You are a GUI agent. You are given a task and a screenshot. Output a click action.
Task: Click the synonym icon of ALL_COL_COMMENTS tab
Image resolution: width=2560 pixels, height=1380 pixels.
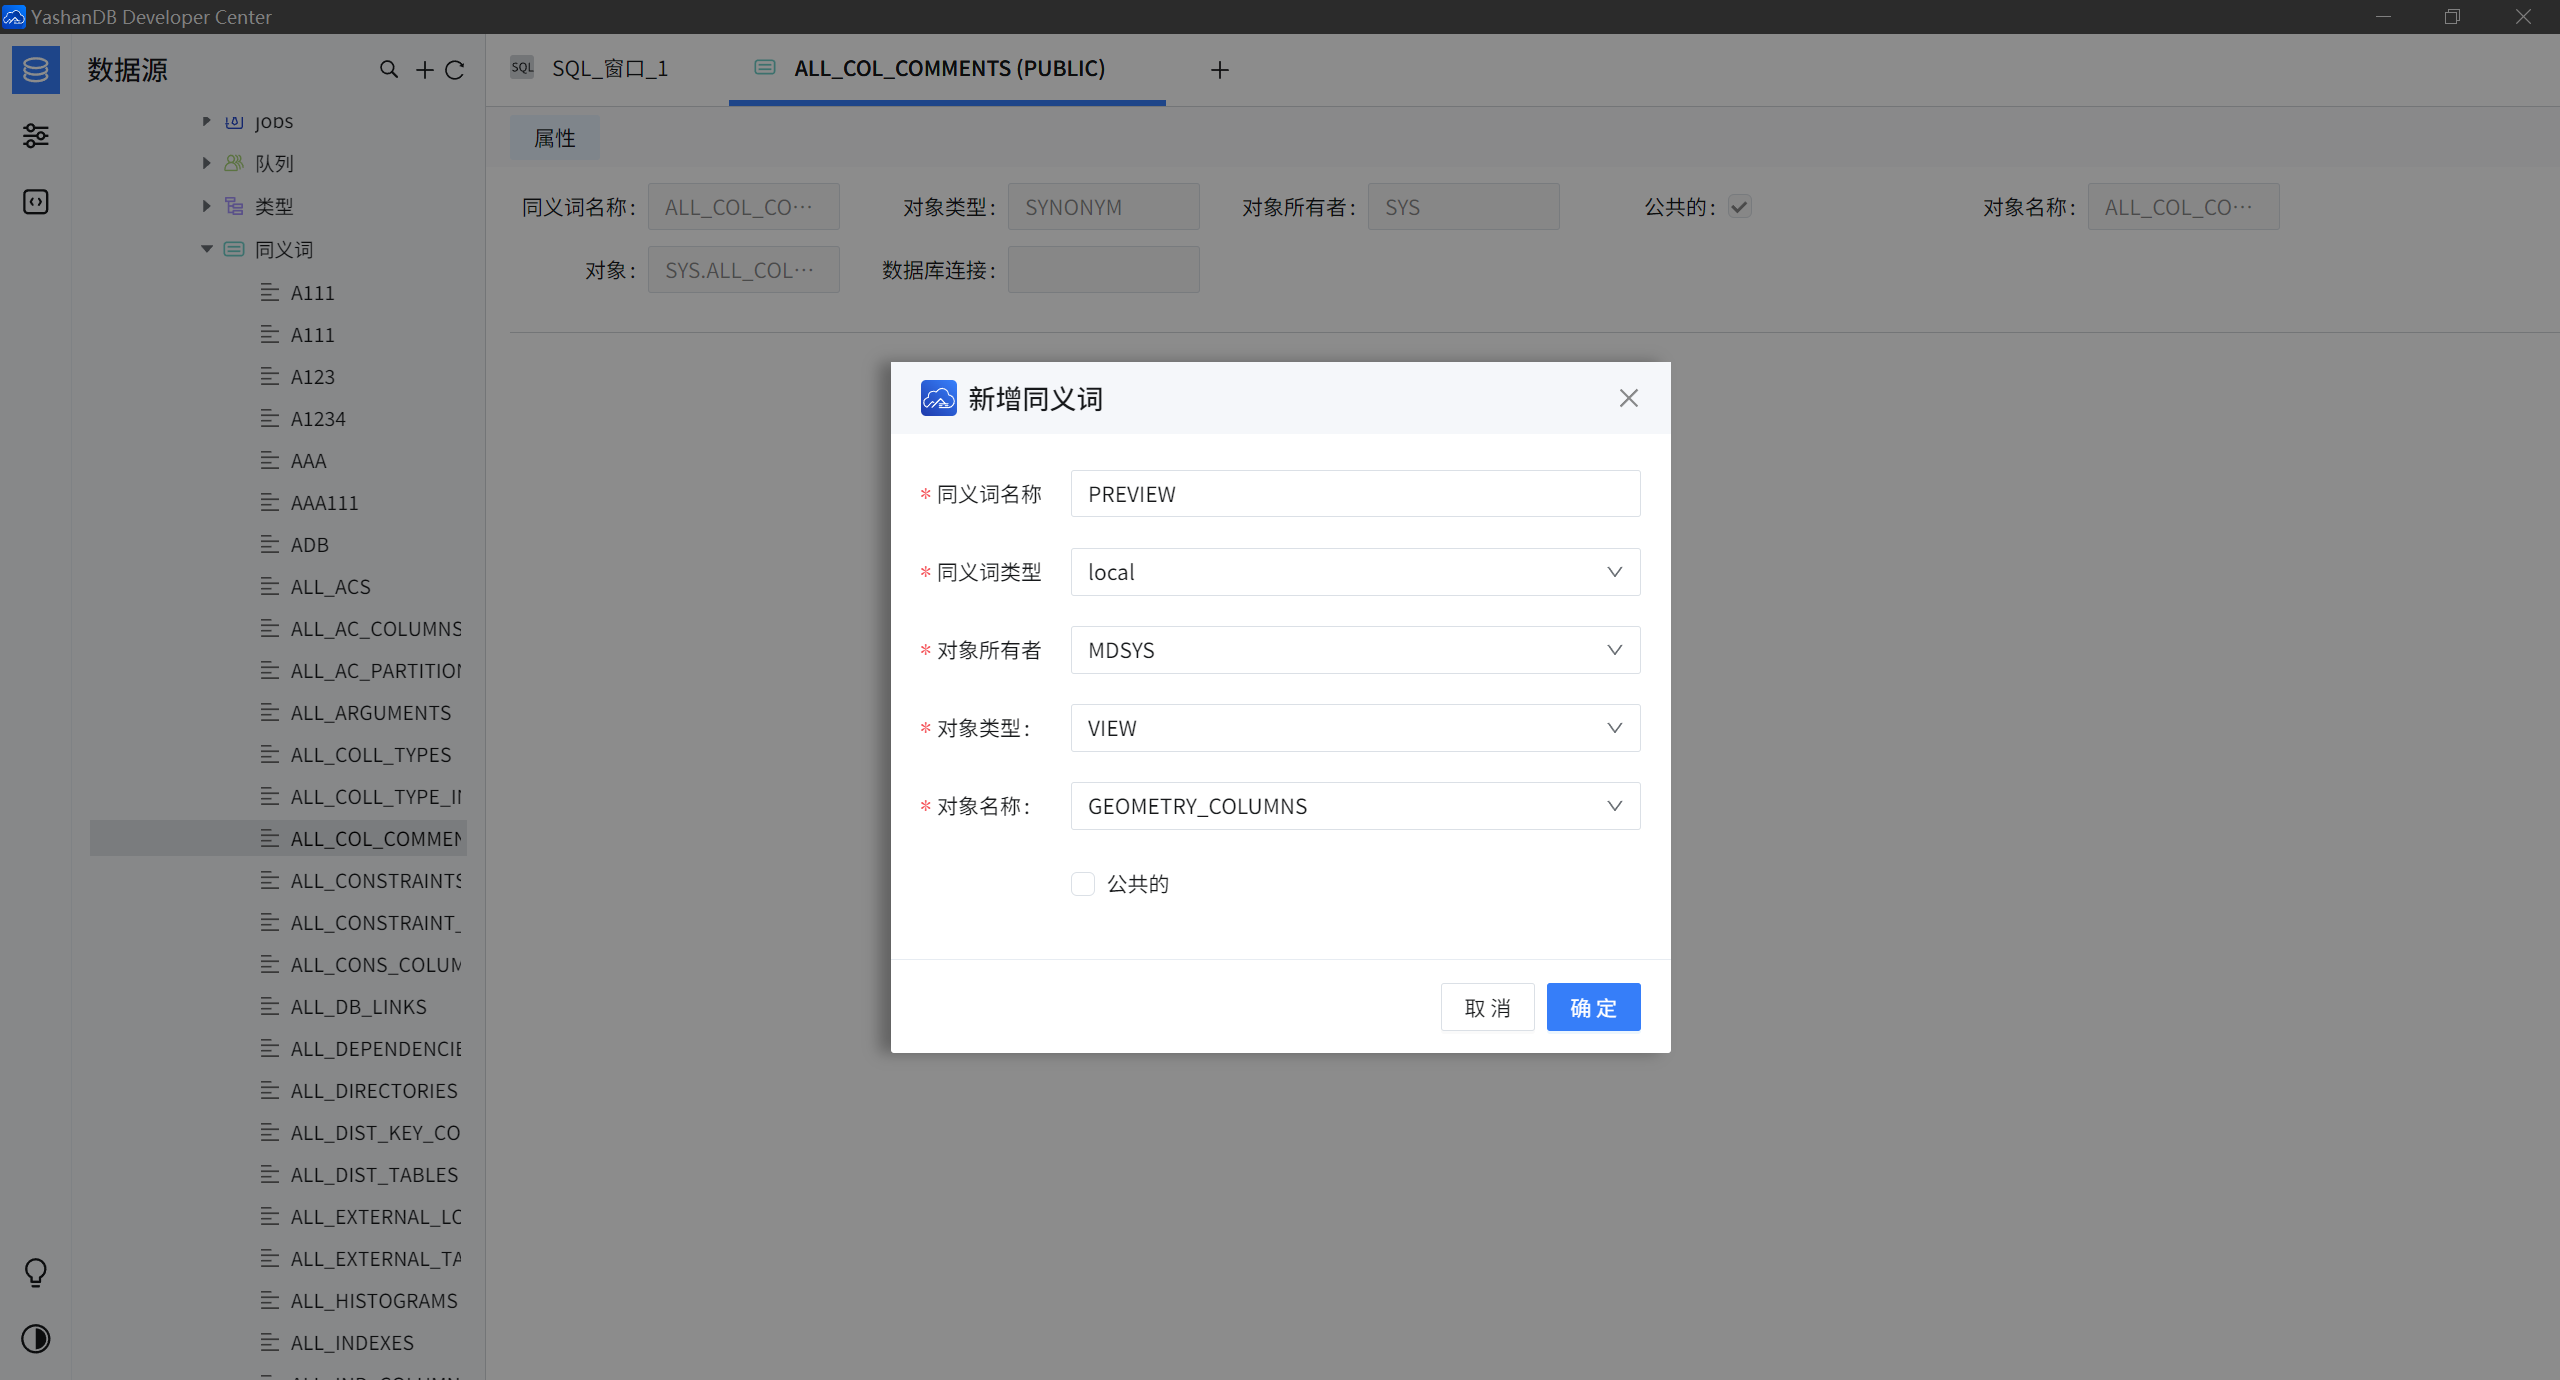pos(765,67)
